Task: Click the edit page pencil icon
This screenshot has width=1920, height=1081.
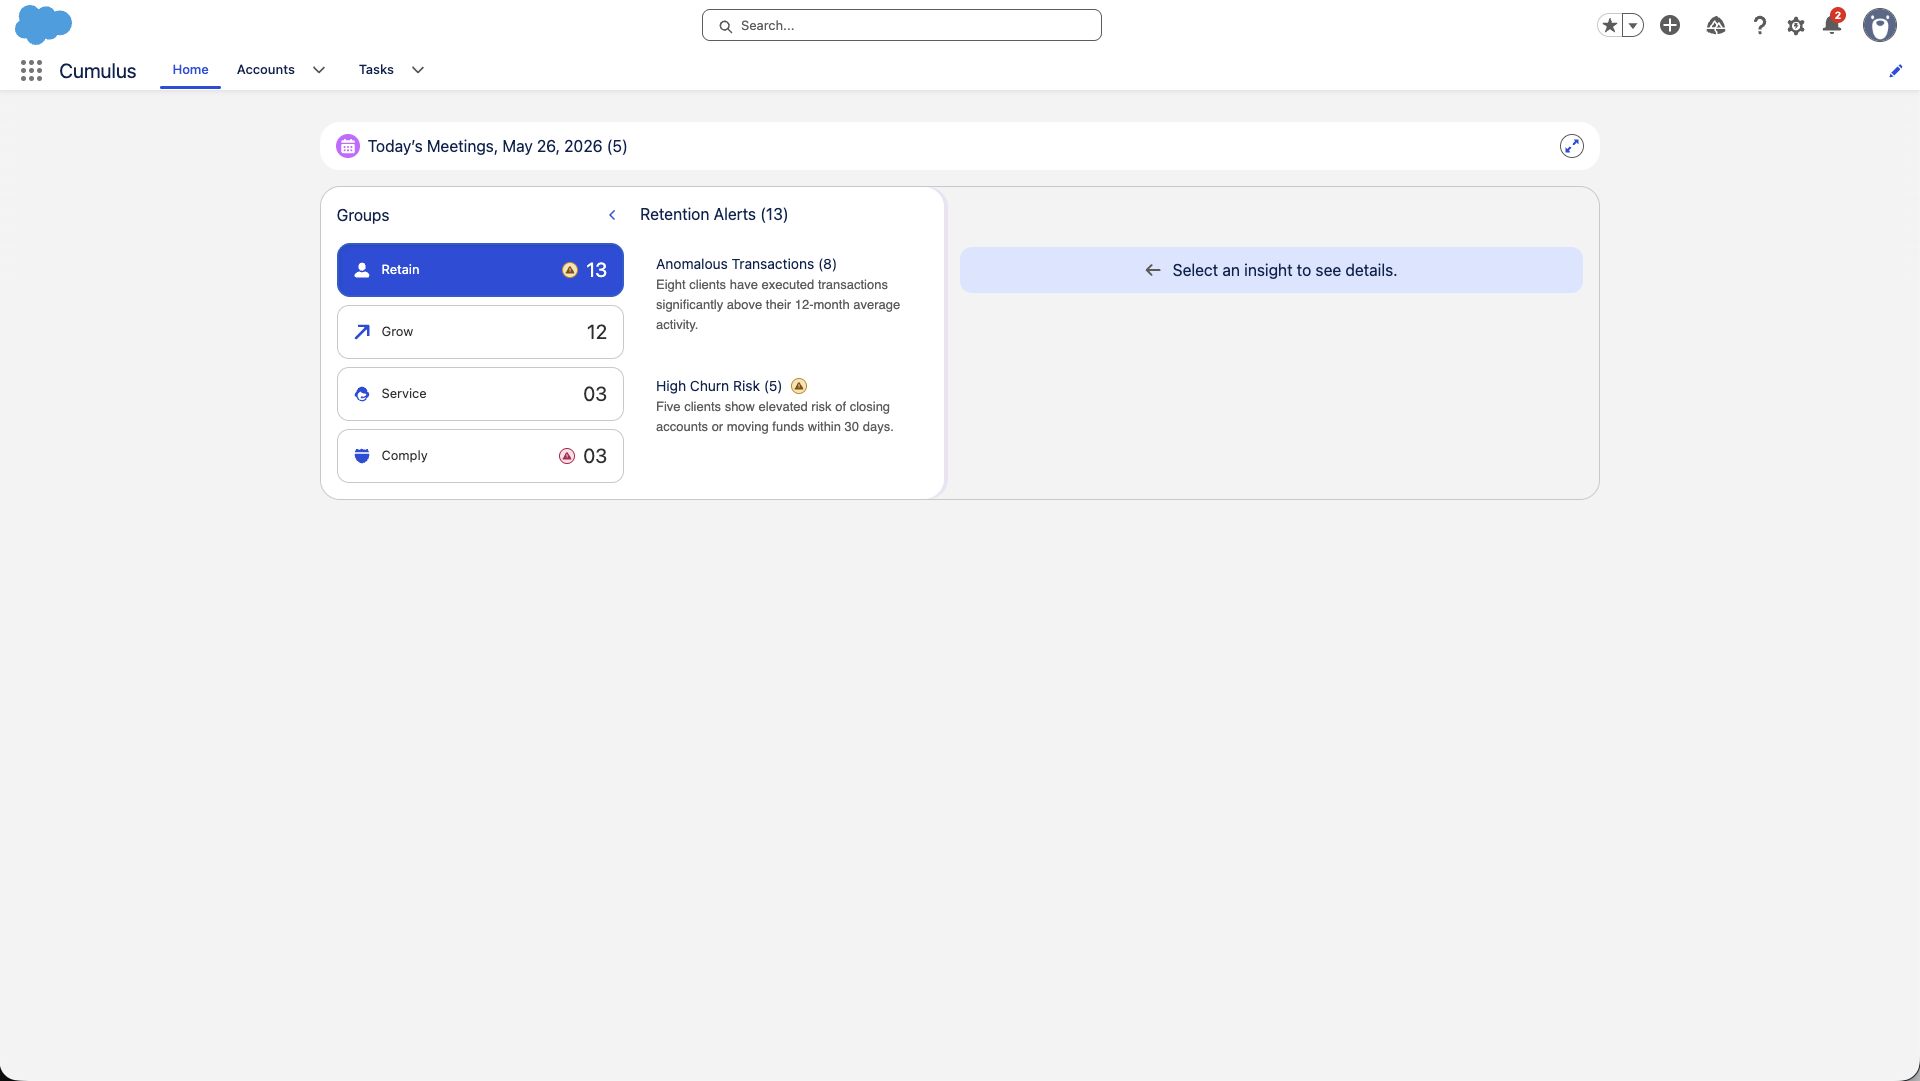Action: tap(1895, 71)
